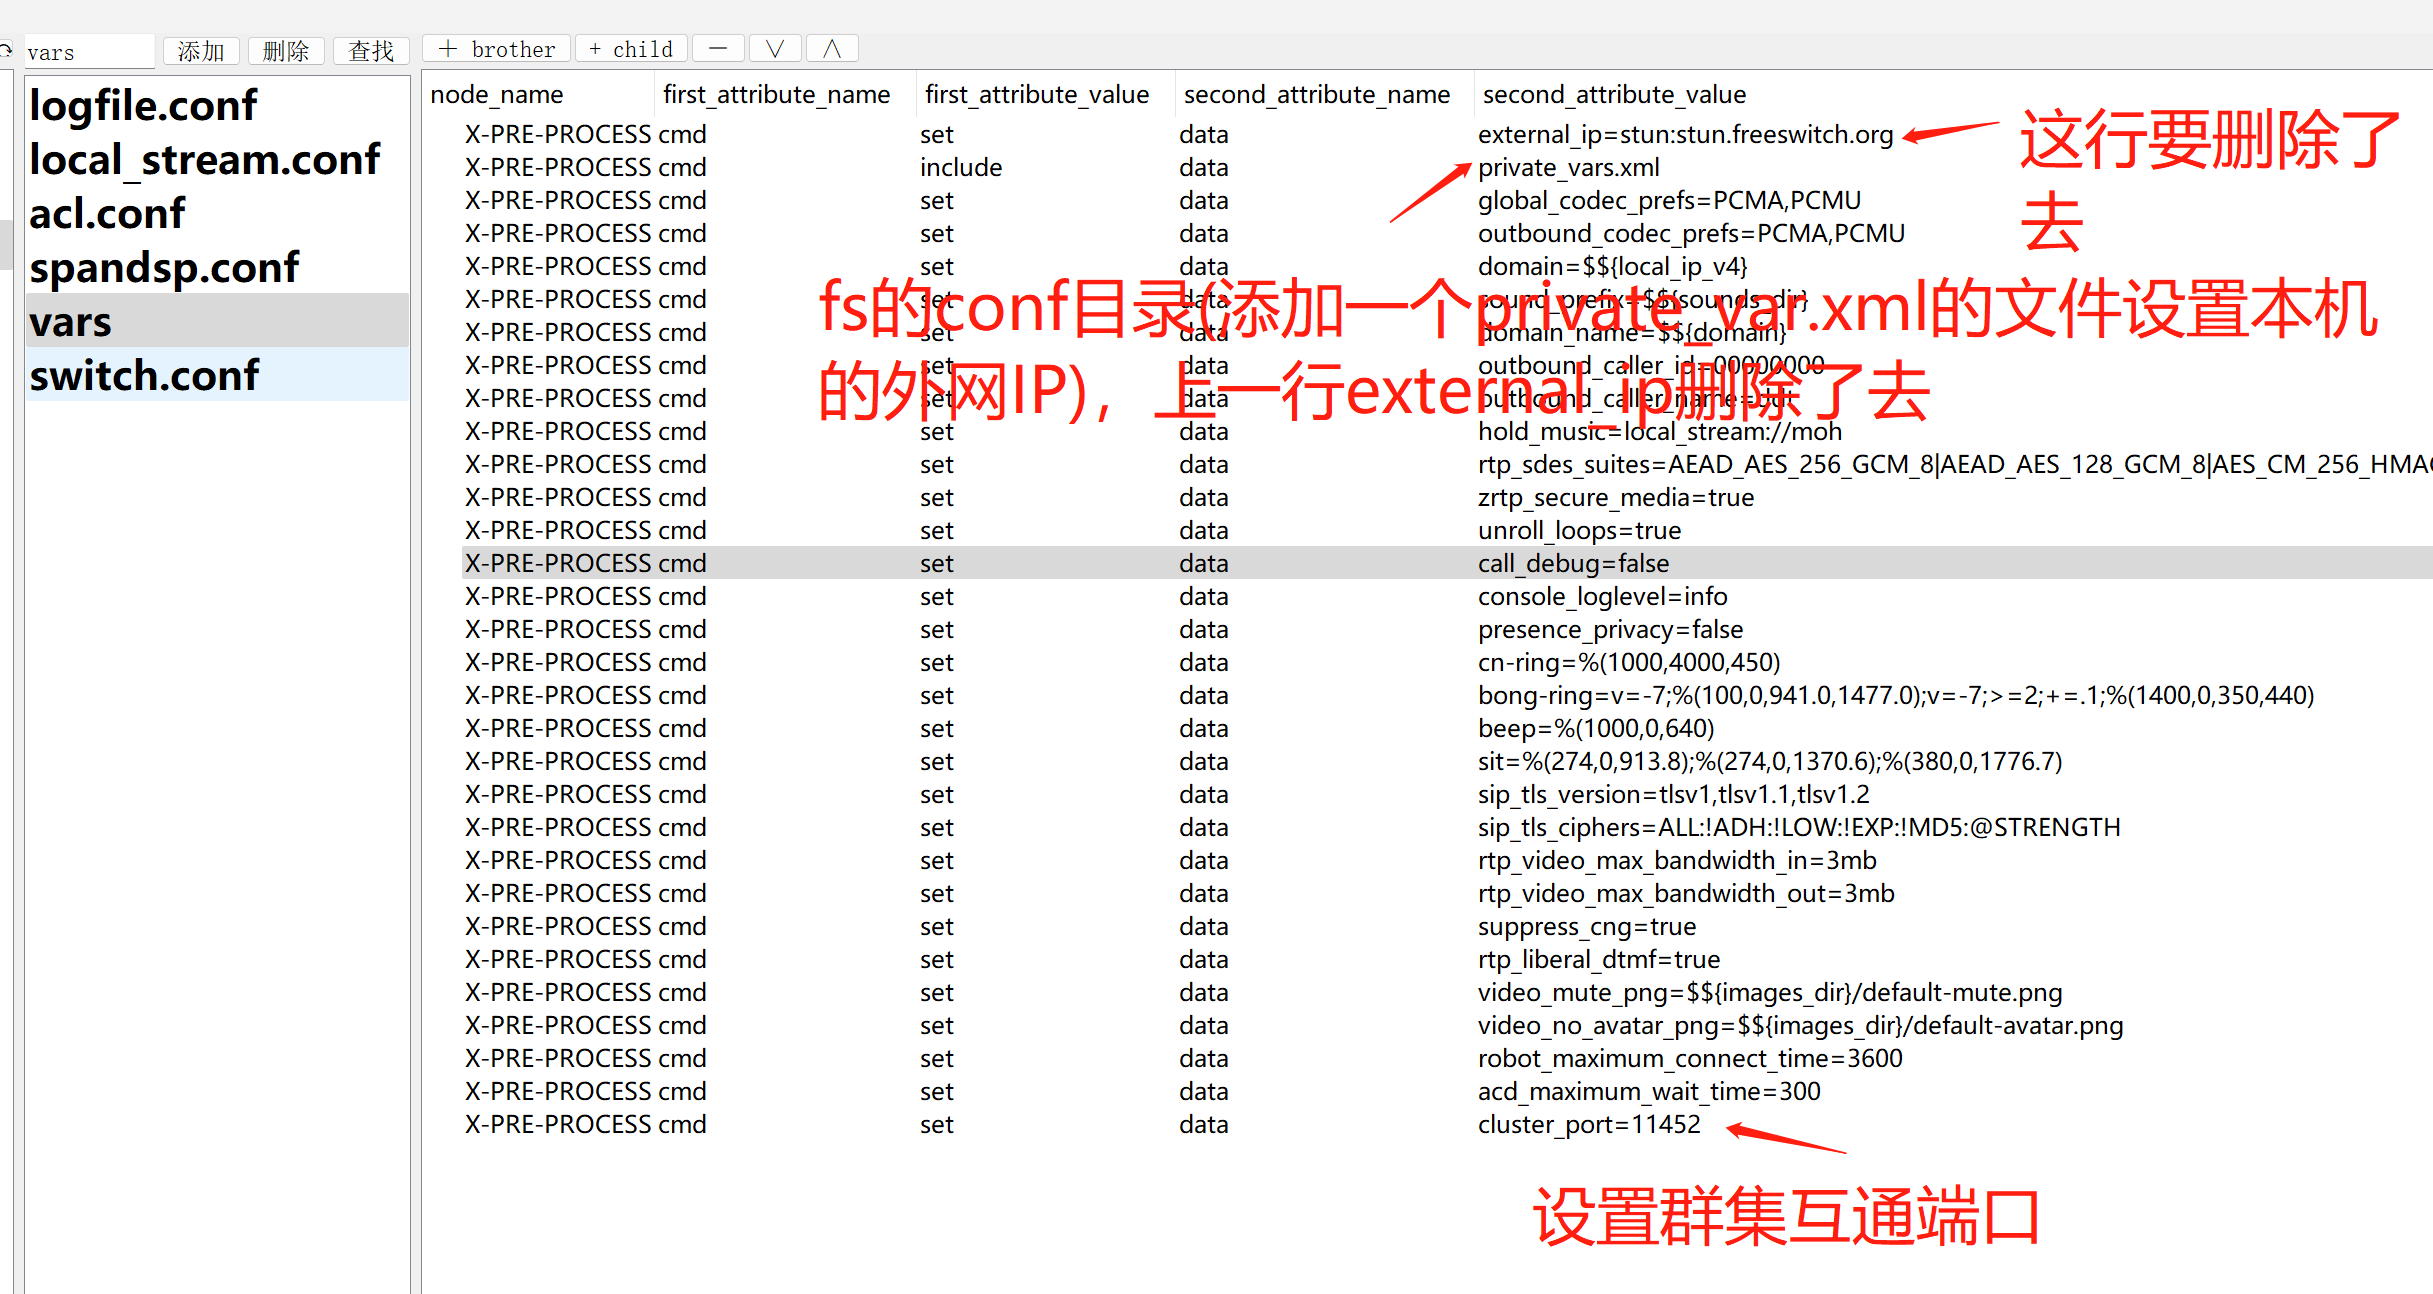Select beep=%(1000,0,640) cell
This screenshot has width=2433, height=1294.
(x=1596, y=728)
